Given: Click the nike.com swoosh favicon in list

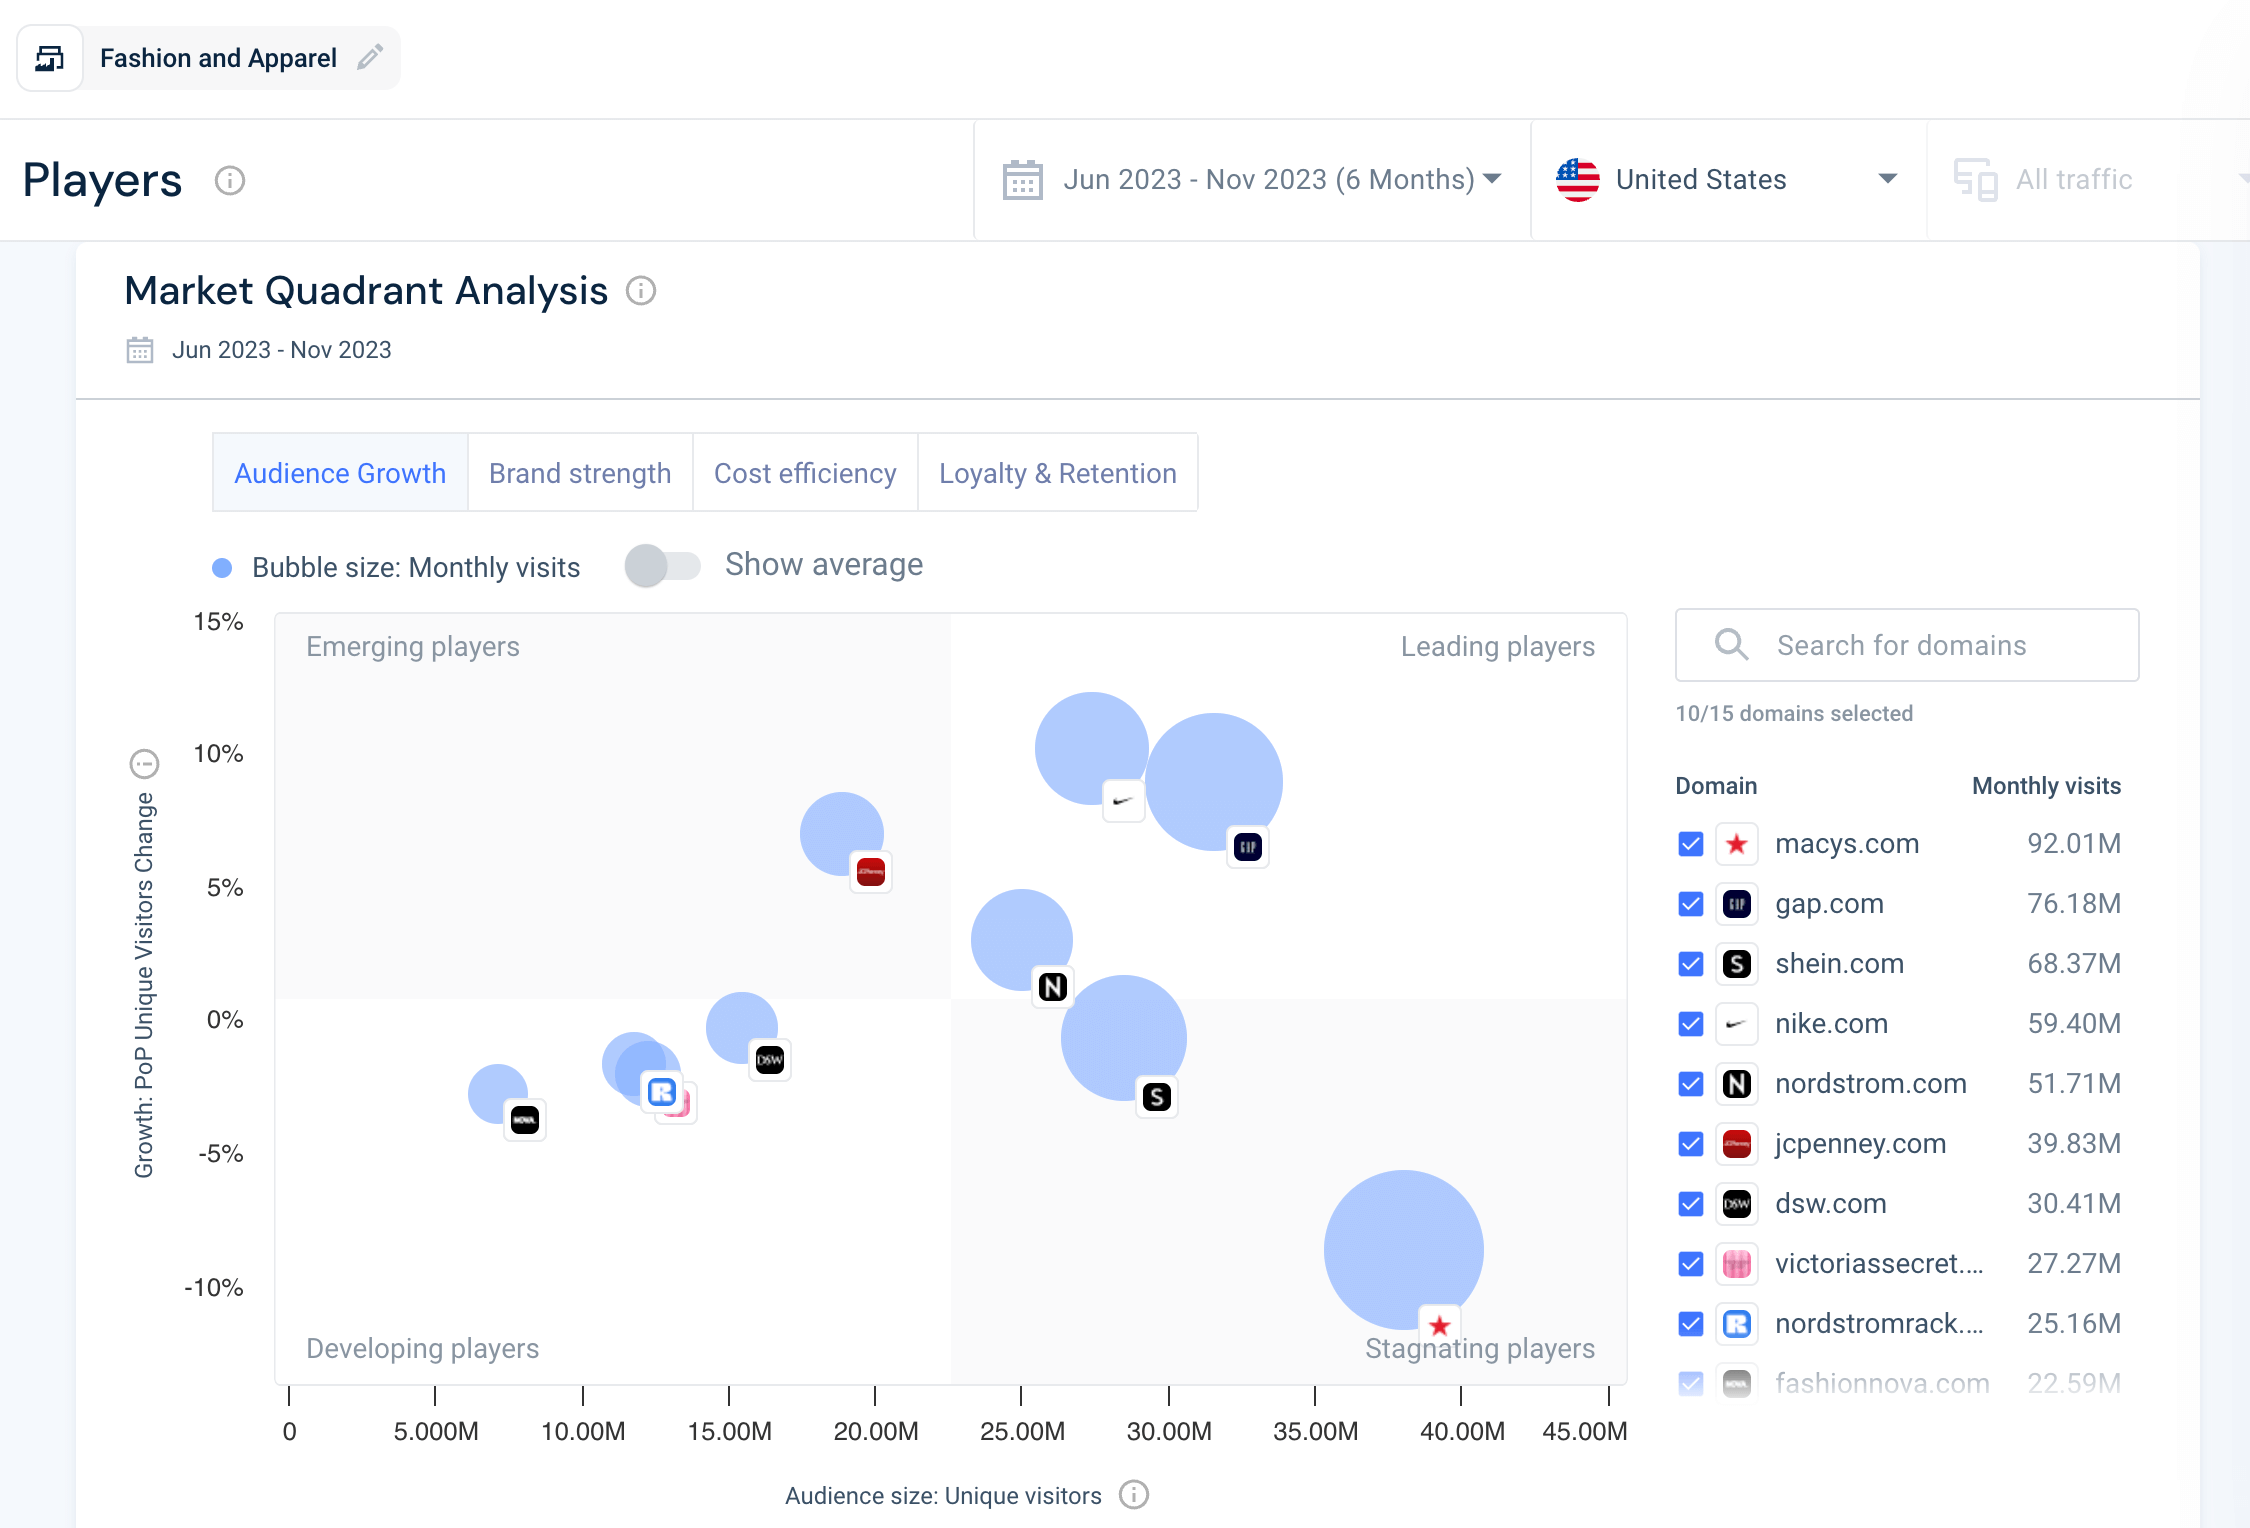Looking at the screenshot, I should (x=1737, y=1024).
